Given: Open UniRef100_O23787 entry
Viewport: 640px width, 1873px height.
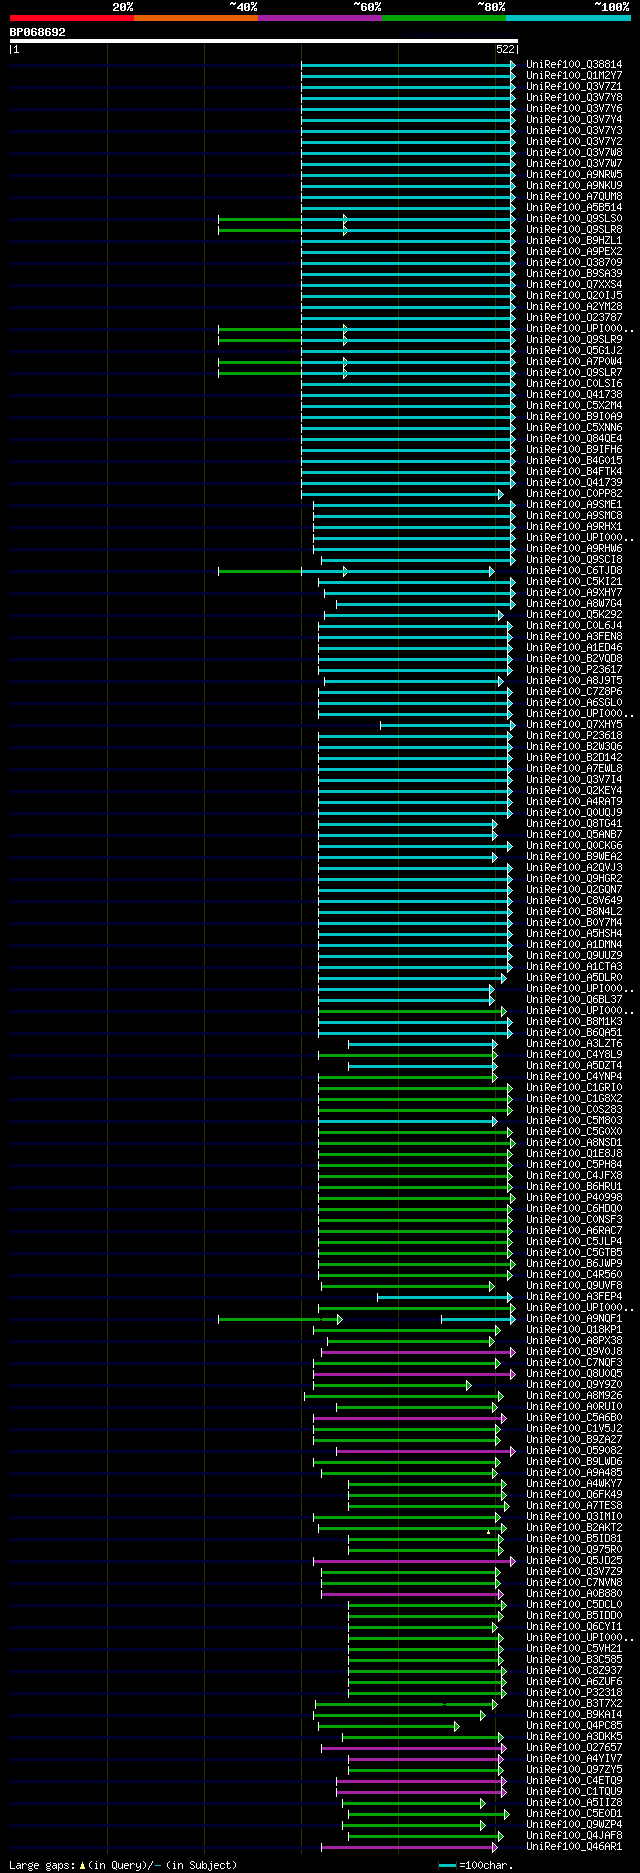Looking at the screenshot, I should (574, 318).
